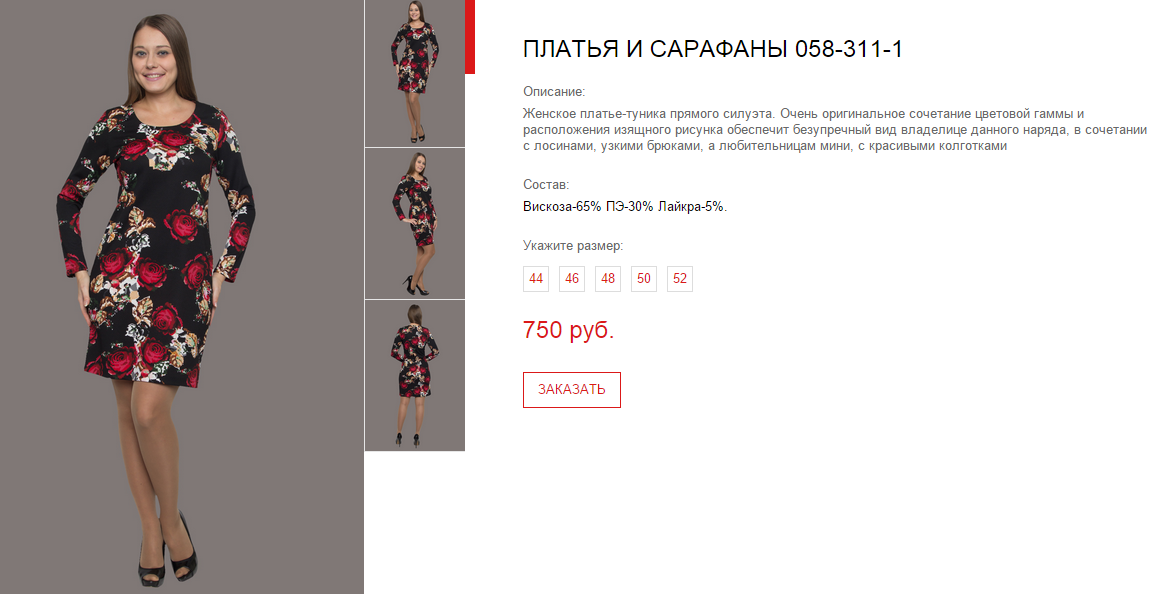The image size is (1149, 594).
Task: Click the Состав label
Action: click(x=546, y=185)
